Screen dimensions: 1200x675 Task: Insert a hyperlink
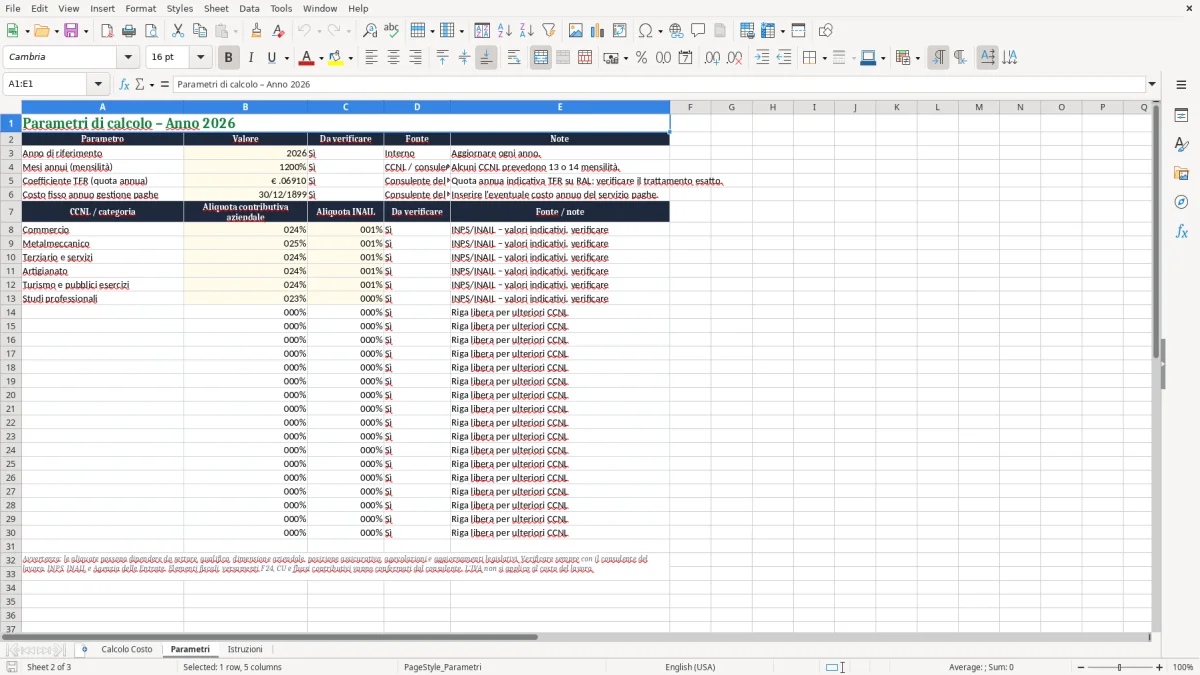(676, 31)
